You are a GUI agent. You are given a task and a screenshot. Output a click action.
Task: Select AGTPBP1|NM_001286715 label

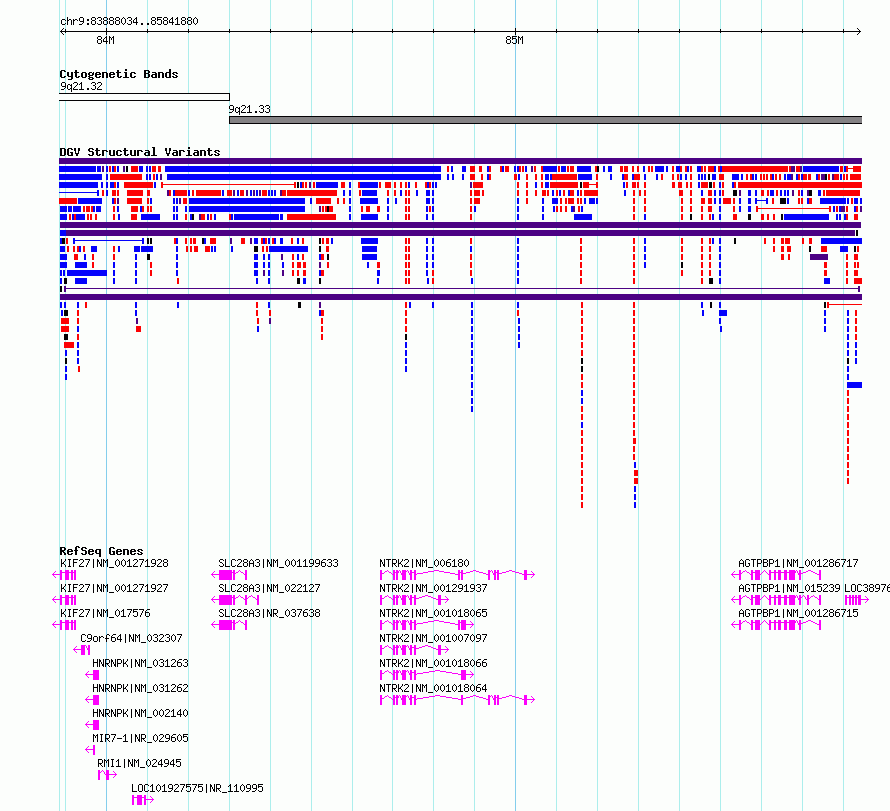point(798,613)
